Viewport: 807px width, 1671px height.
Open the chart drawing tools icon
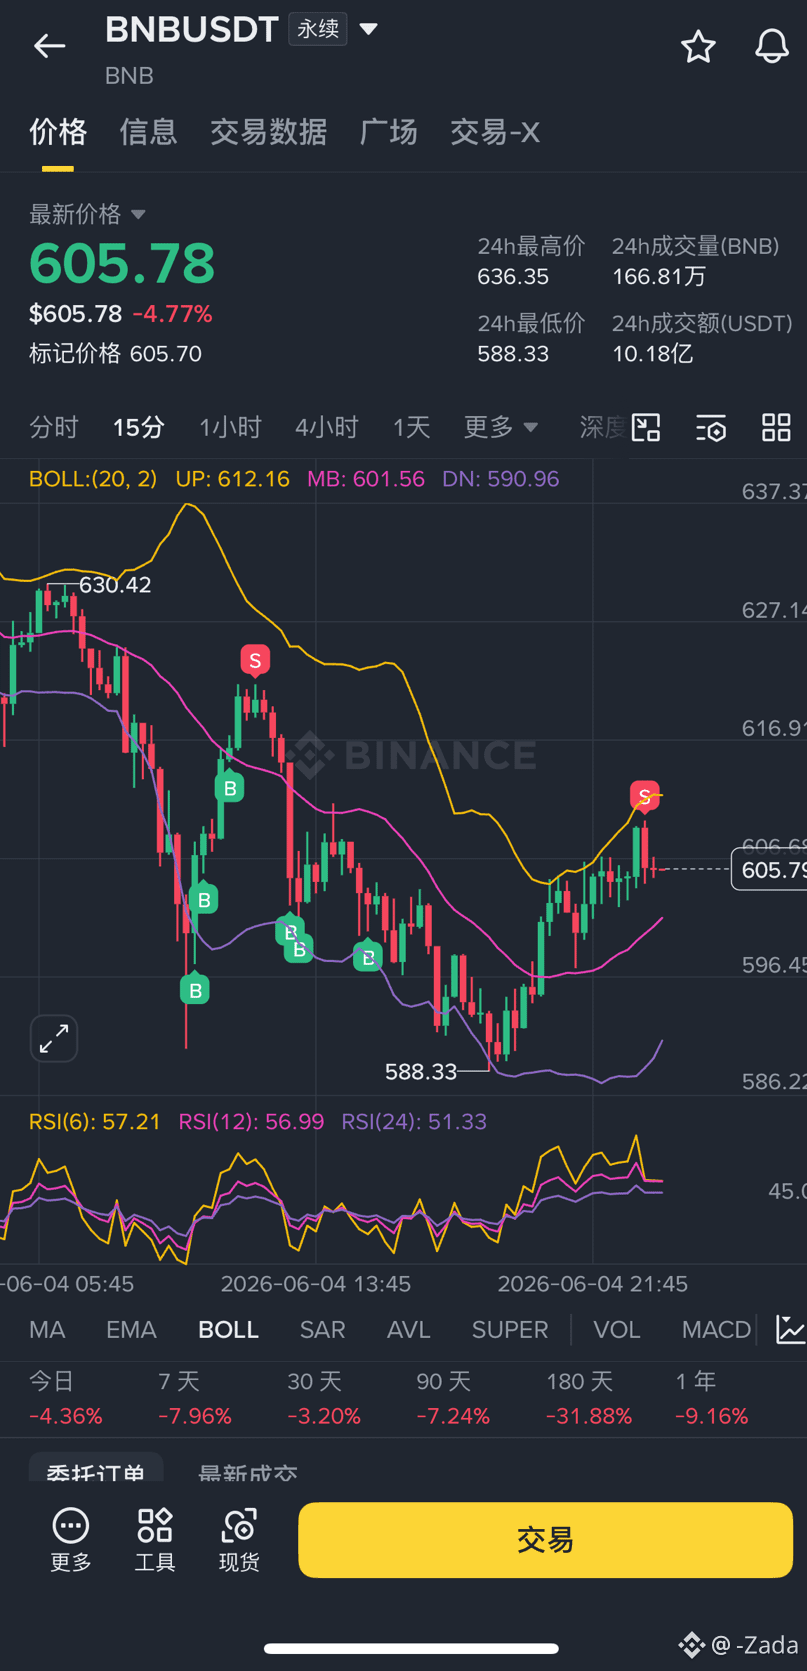pos(646,428)
